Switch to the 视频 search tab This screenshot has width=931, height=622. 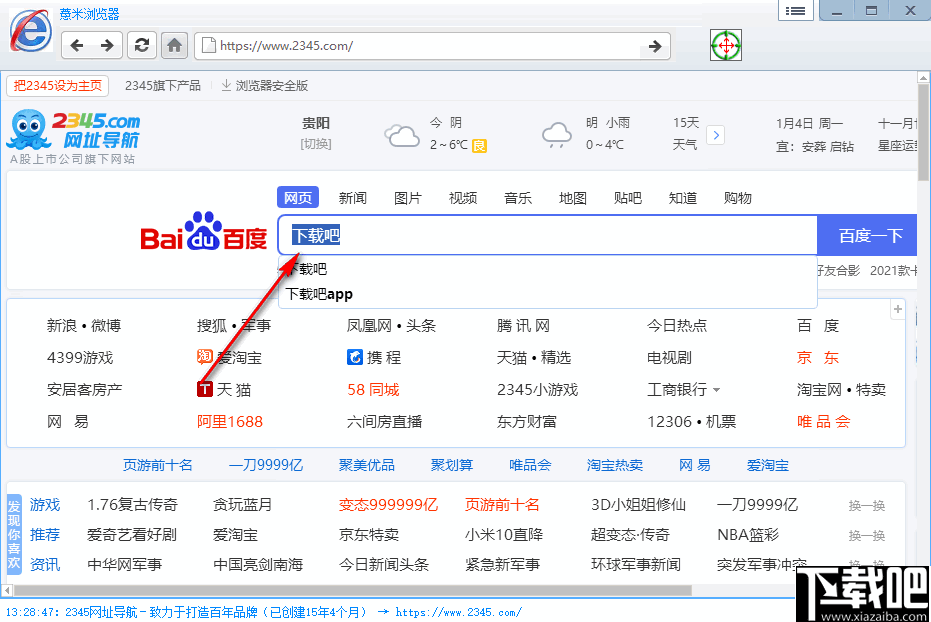(x=463, y=198)
